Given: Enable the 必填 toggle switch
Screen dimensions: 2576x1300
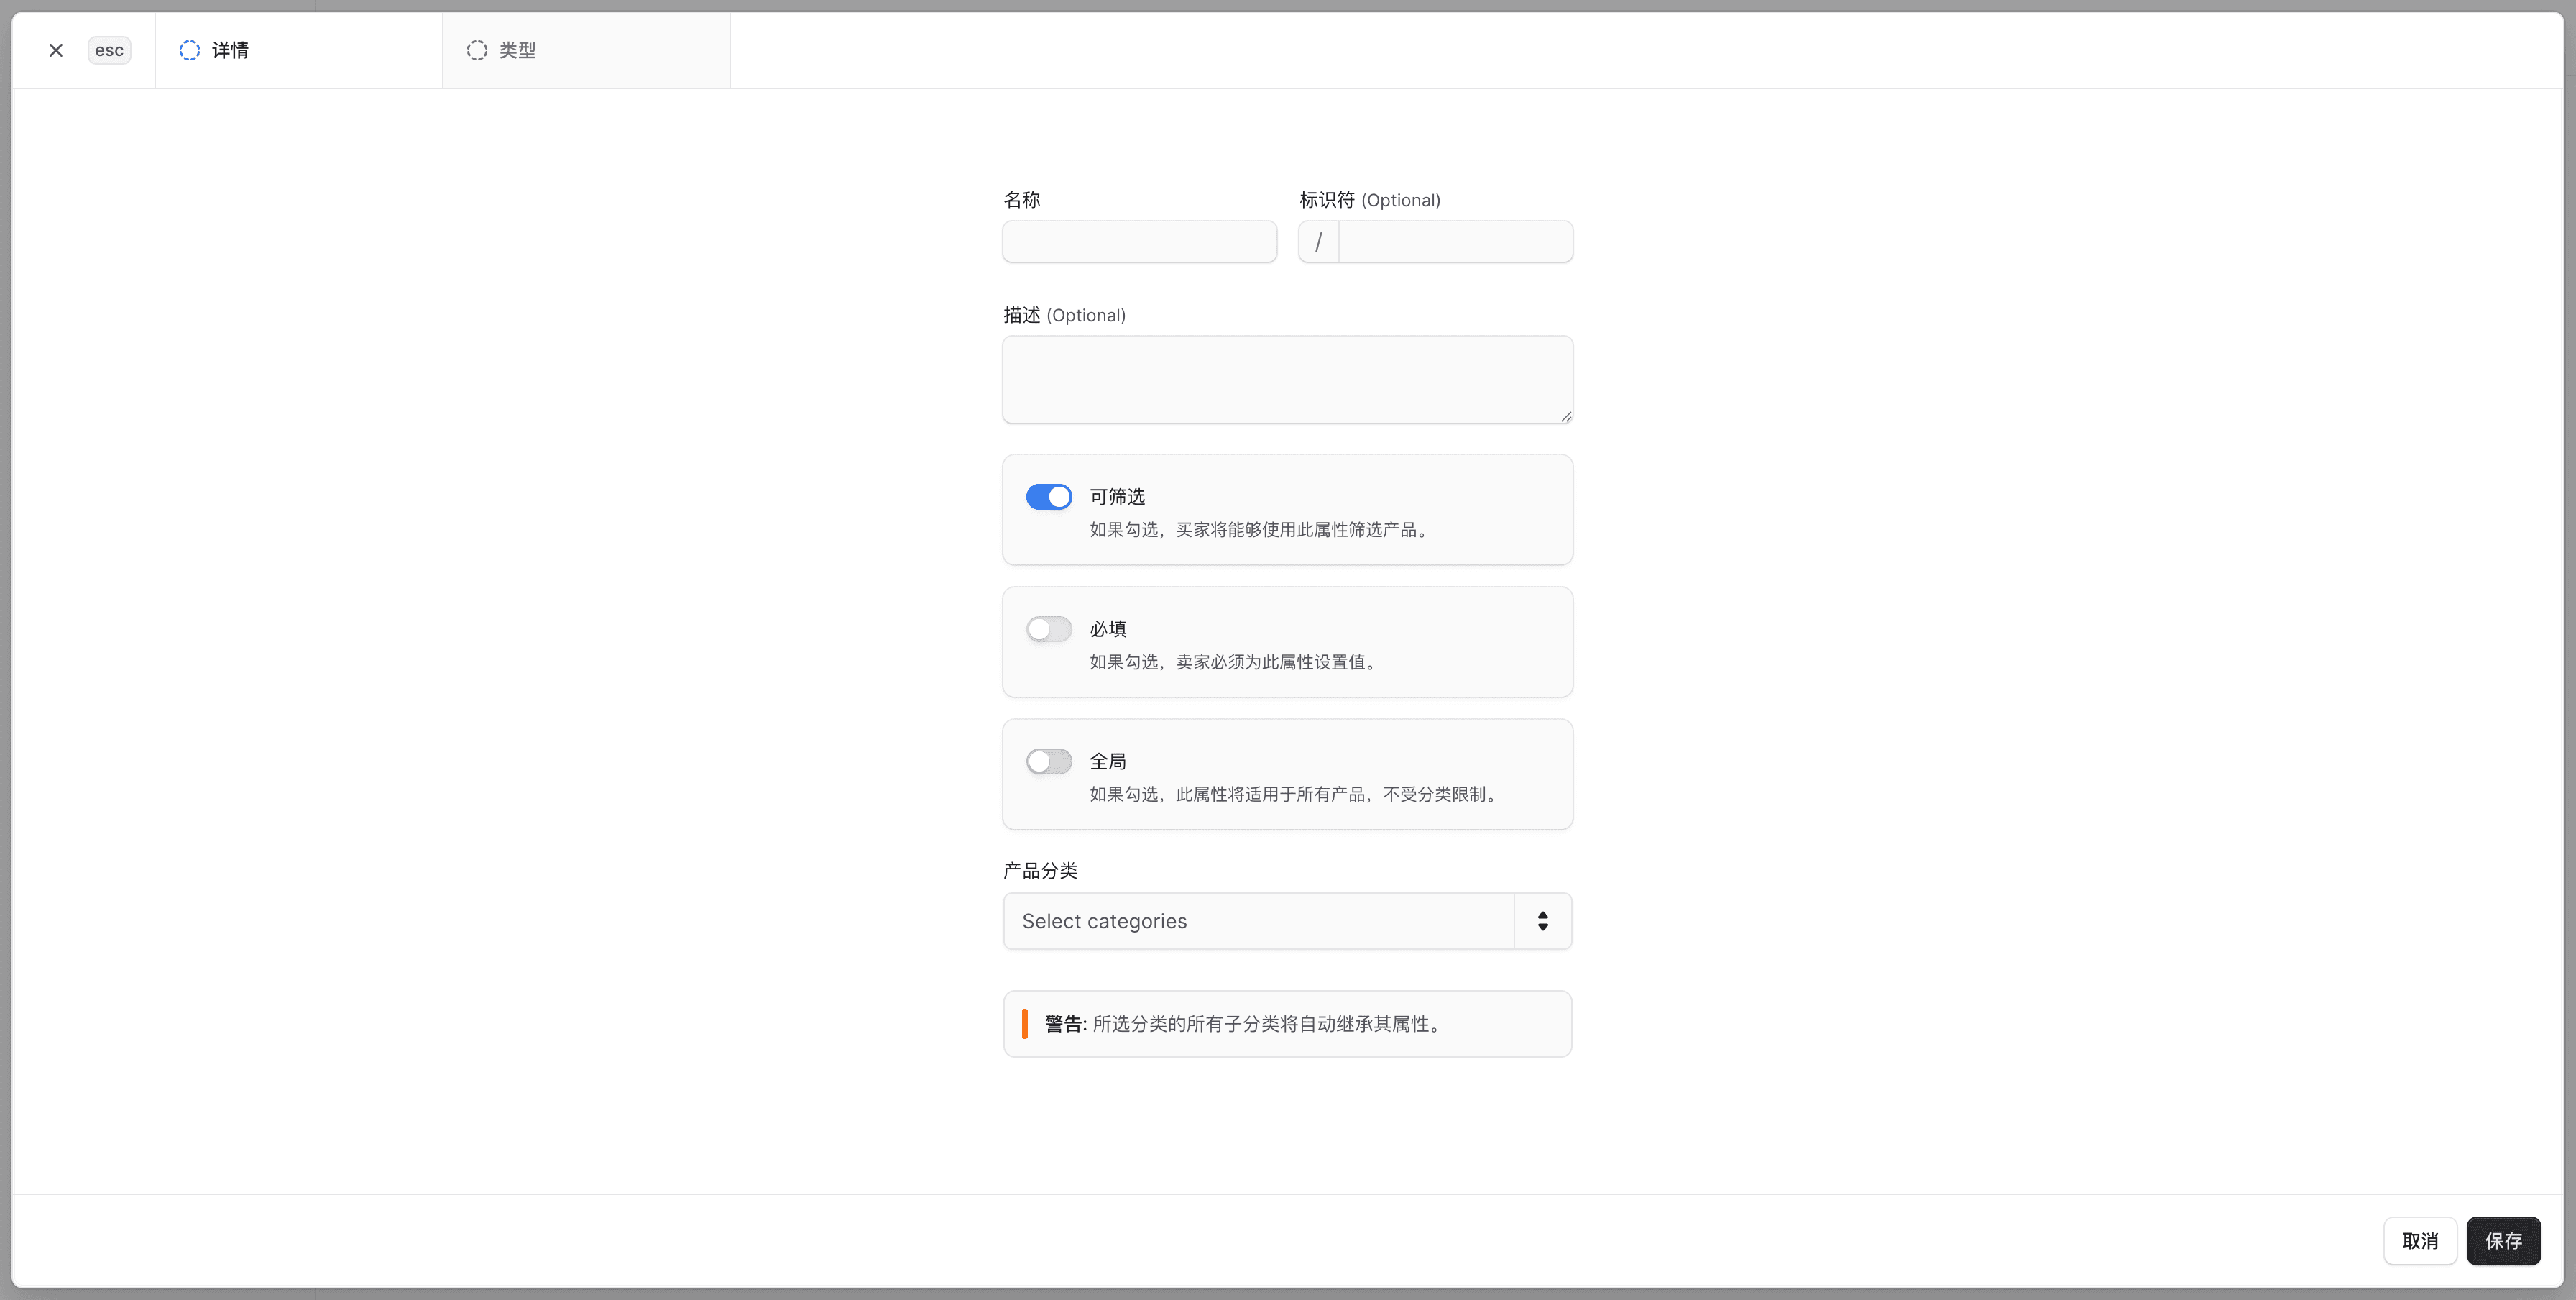Looking at the screenshot, I should pyautogui.click(x=1048, y=628).
